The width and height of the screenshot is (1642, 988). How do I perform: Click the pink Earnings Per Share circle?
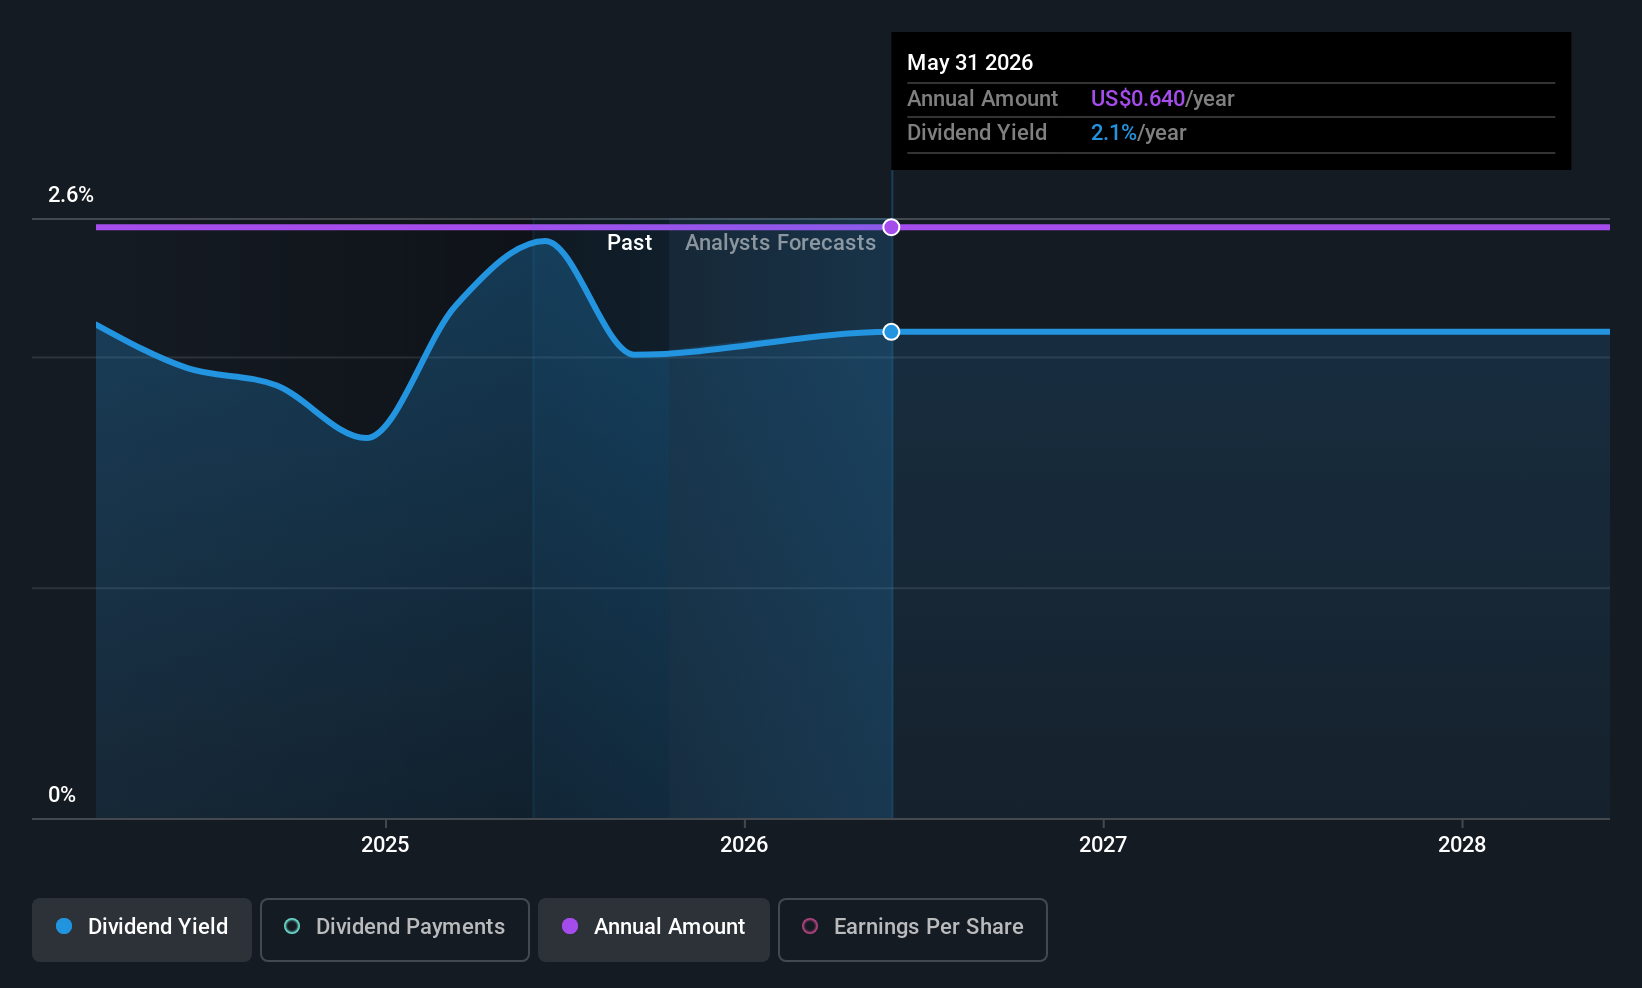810,926
